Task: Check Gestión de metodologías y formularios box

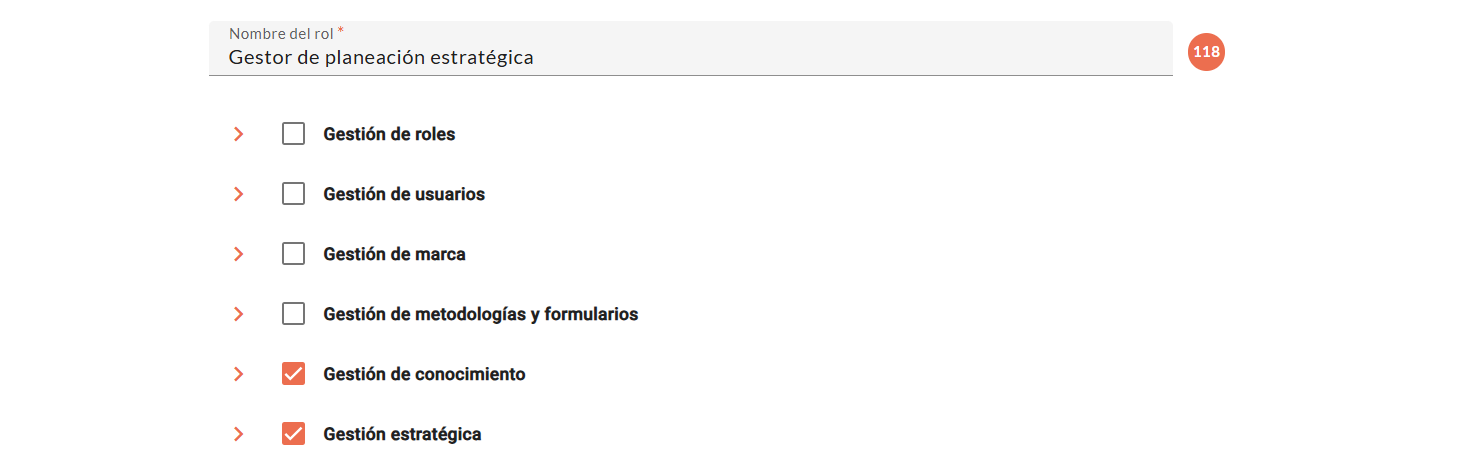Action: click(293, 314)
